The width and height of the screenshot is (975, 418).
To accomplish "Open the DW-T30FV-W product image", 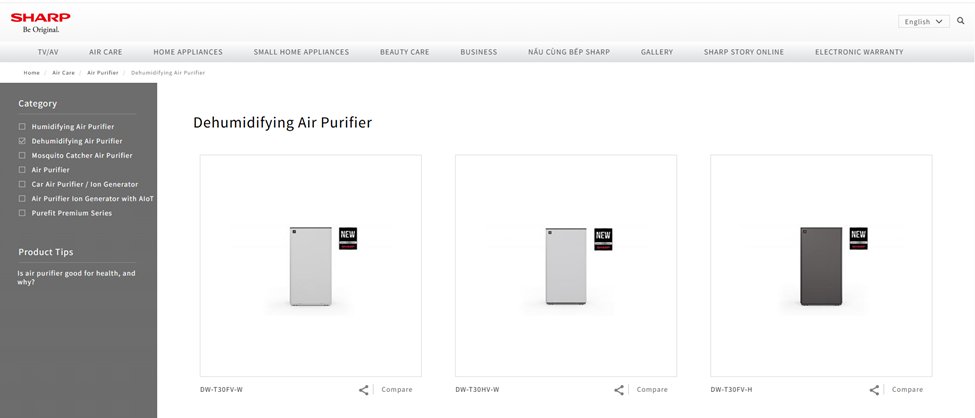I will pyautogui.click(x=311, y=266).
